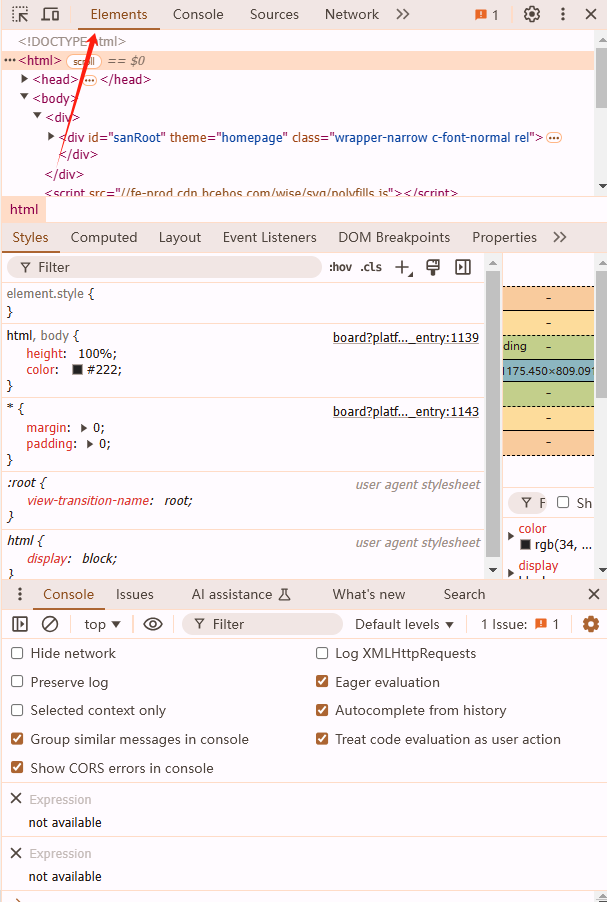Expand the margin shorthand property
Viewport: 607px width, 902px height.
click(x=84, y=428)
